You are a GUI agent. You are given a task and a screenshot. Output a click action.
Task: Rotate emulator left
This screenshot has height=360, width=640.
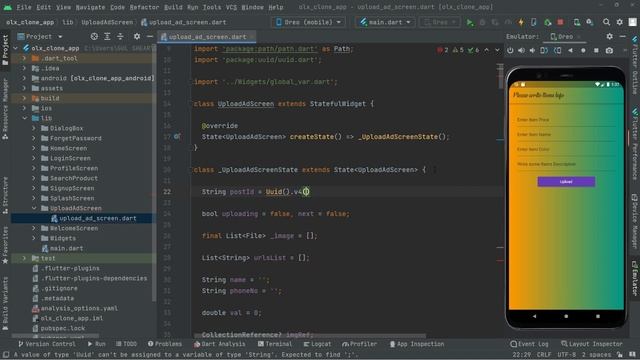coord(544,51)
